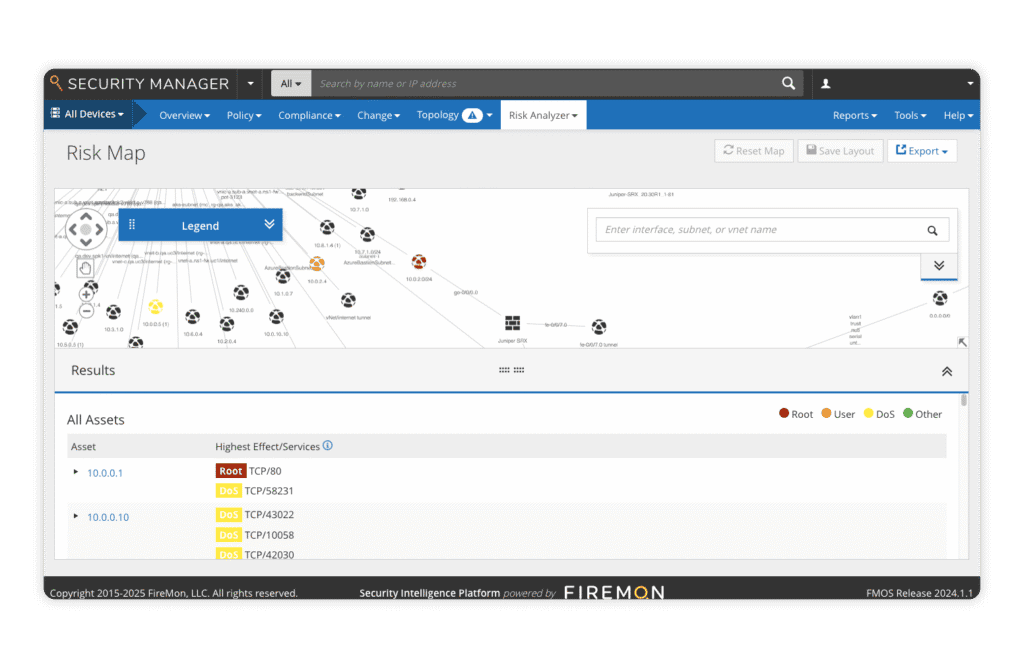Toggle the Root severity filter

[784, 413]
